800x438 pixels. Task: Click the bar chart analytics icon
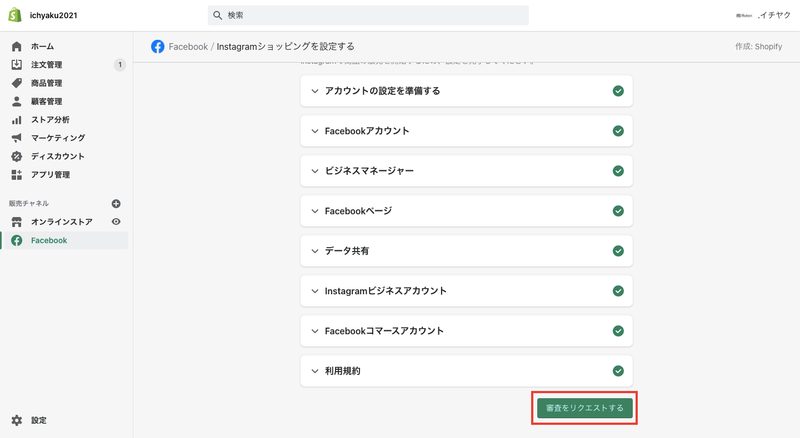[x=16, y=120]
